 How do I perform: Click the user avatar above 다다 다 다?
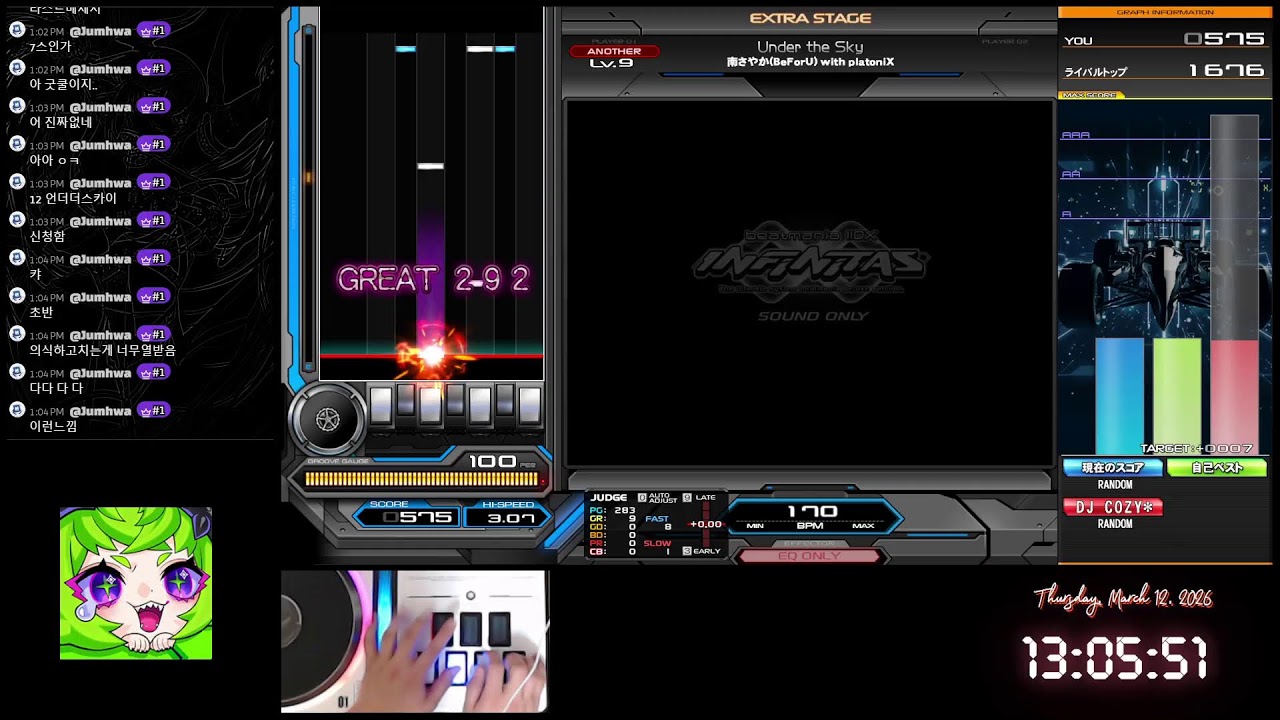click(16, 373)
